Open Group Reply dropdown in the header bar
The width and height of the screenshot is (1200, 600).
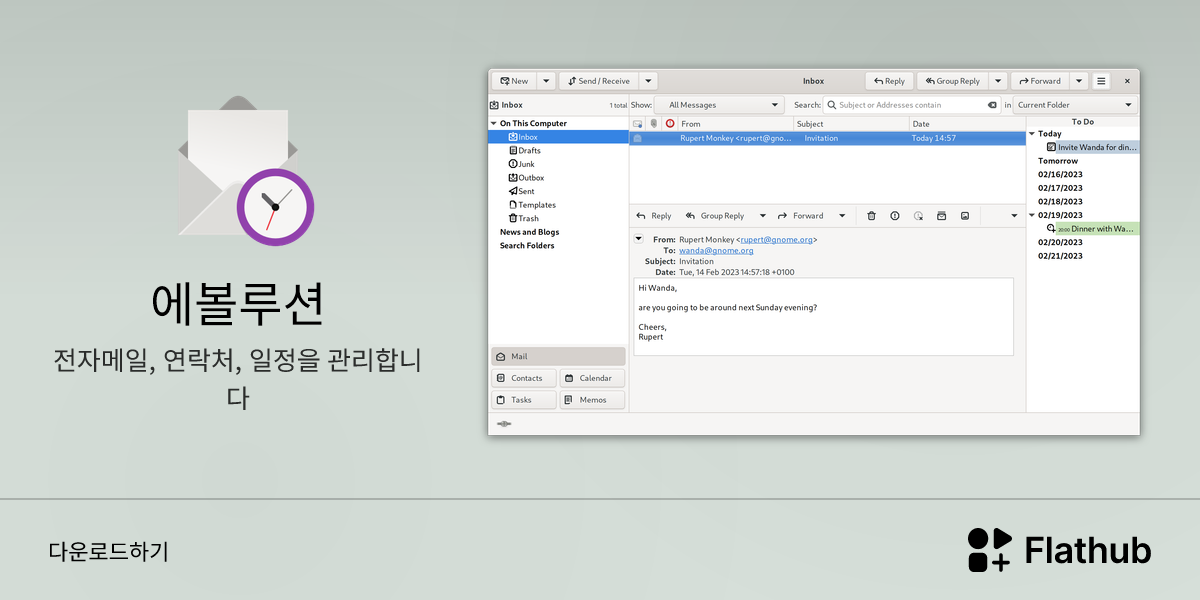pyautogui.click(x=998, y=81)
